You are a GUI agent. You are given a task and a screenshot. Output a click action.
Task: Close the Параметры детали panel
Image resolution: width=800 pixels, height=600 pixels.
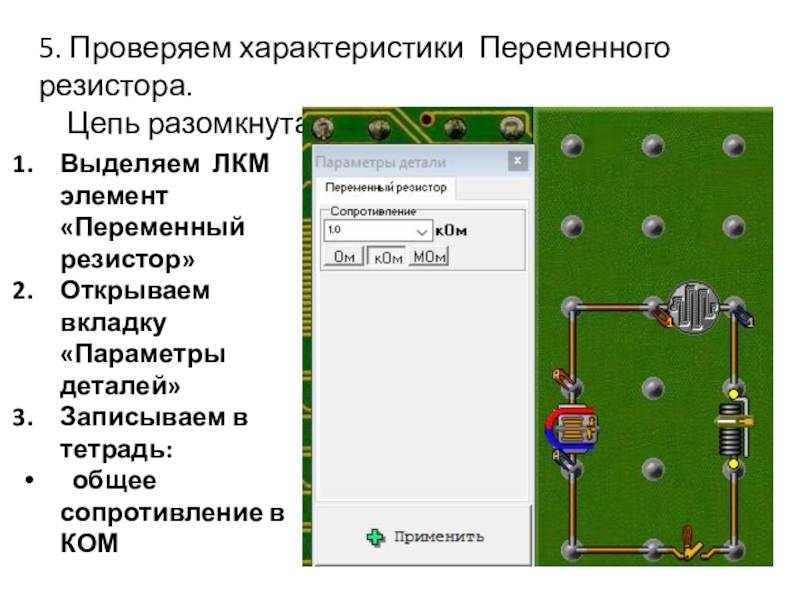point(517,161)
